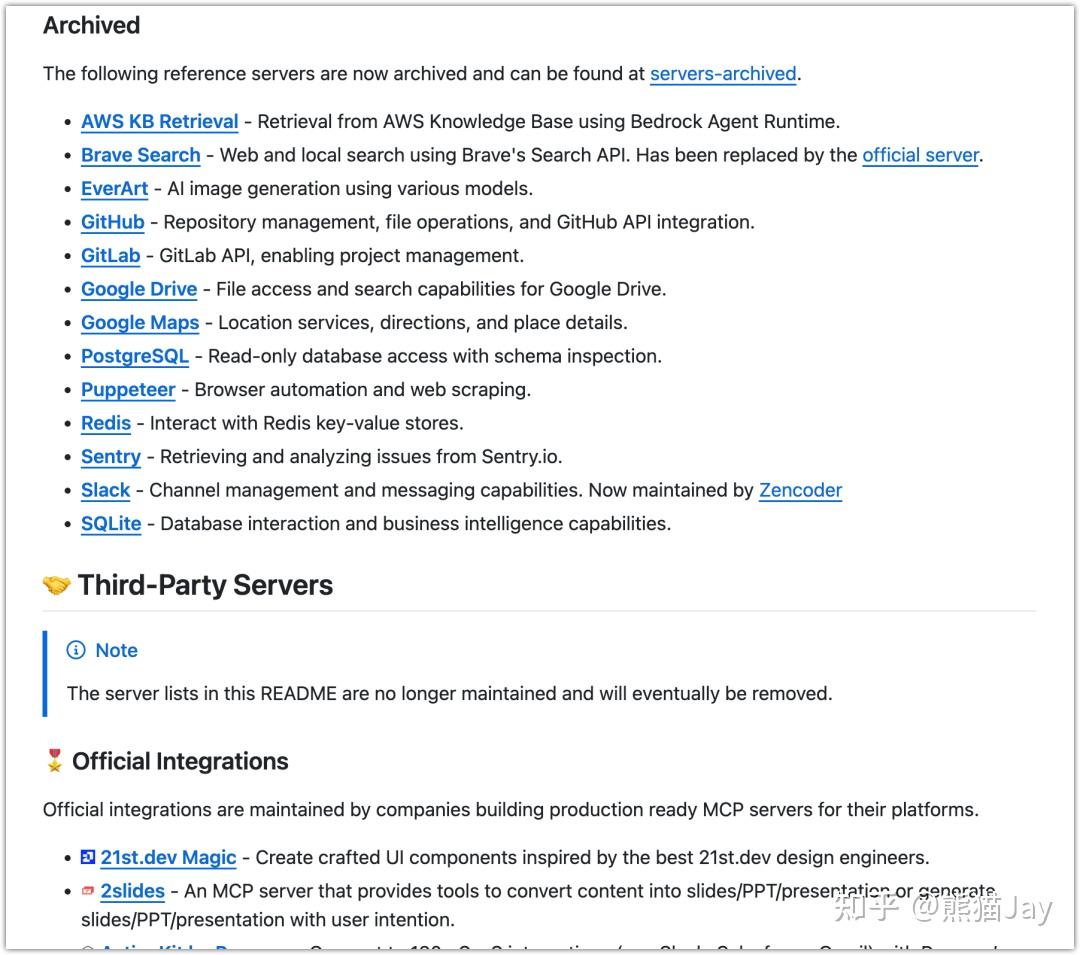Go to the SQLite server link

point(110,524)
